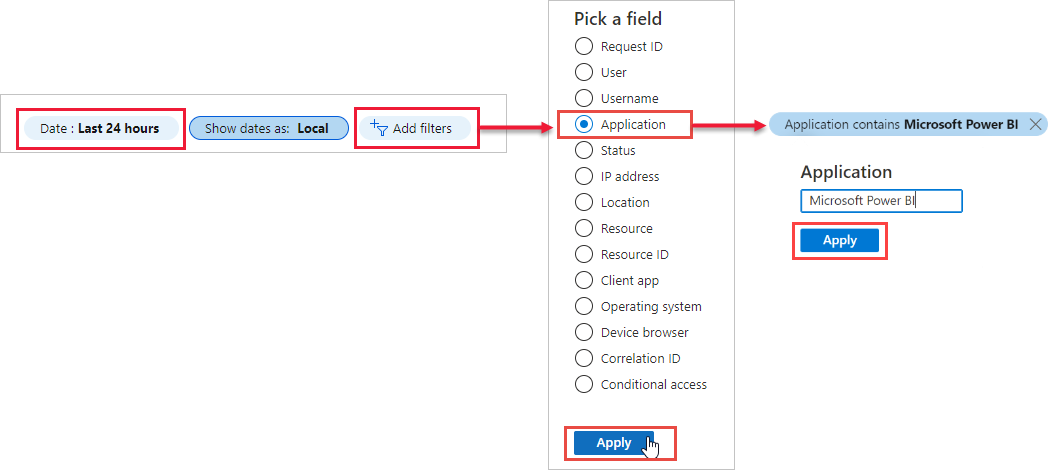Pick the Resource radio button
Viewport: 1050px width, 470px height.
(584, 228)
